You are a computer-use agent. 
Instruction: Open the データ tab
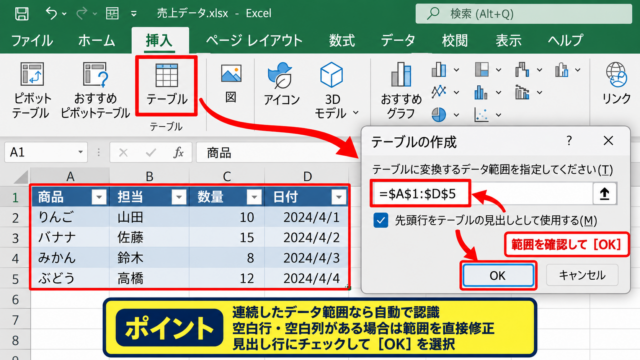[x=398, y=40]
